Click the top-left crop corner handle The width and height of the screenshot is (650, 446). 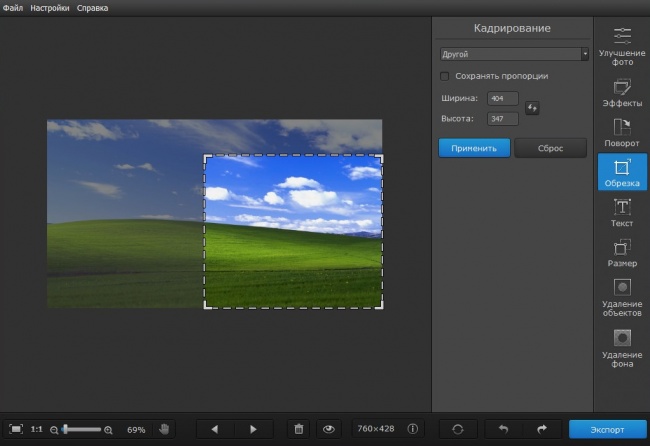206,157
